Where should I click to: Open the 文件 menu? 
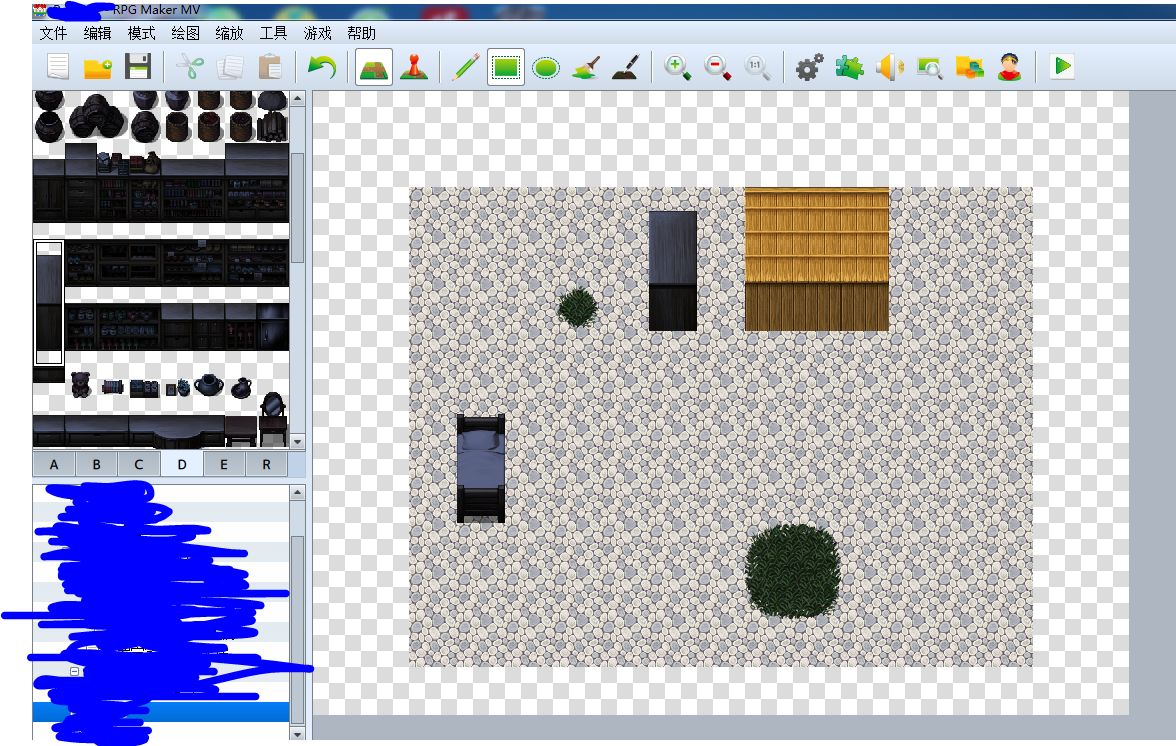53,33
